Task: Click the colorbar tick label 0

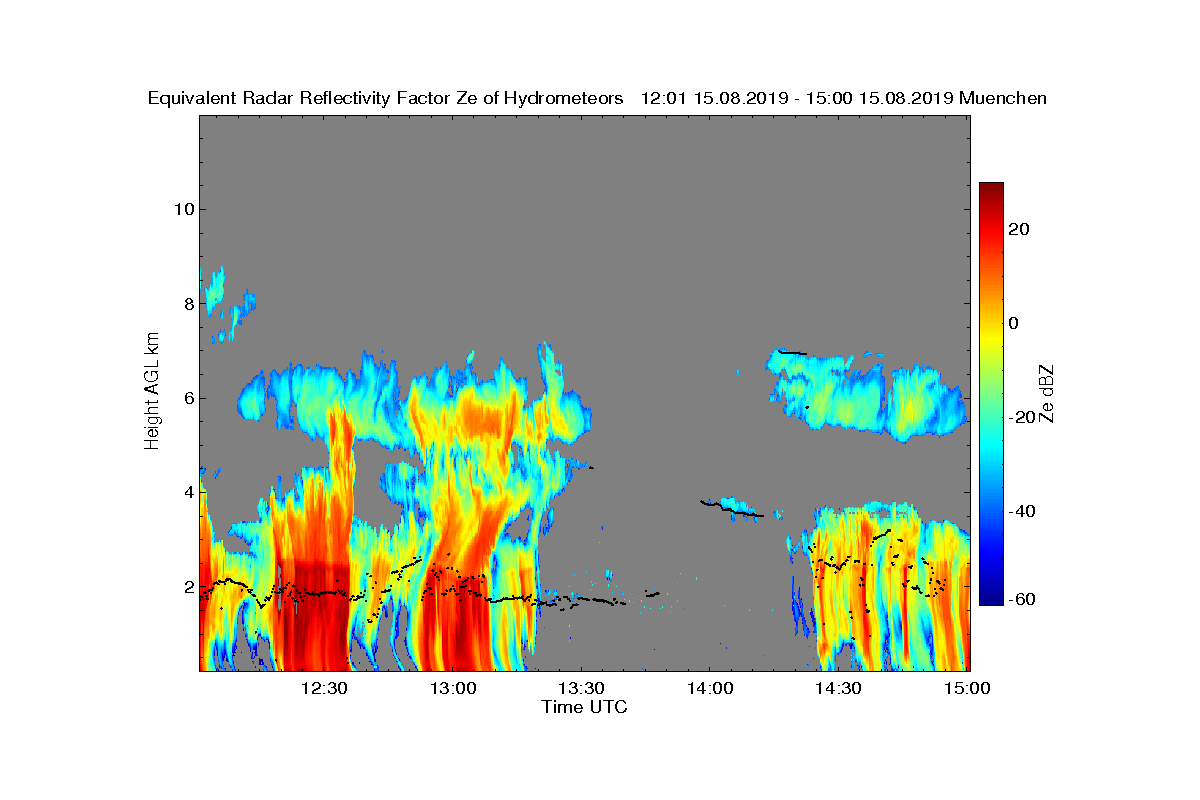Action: click(1014, 323)
